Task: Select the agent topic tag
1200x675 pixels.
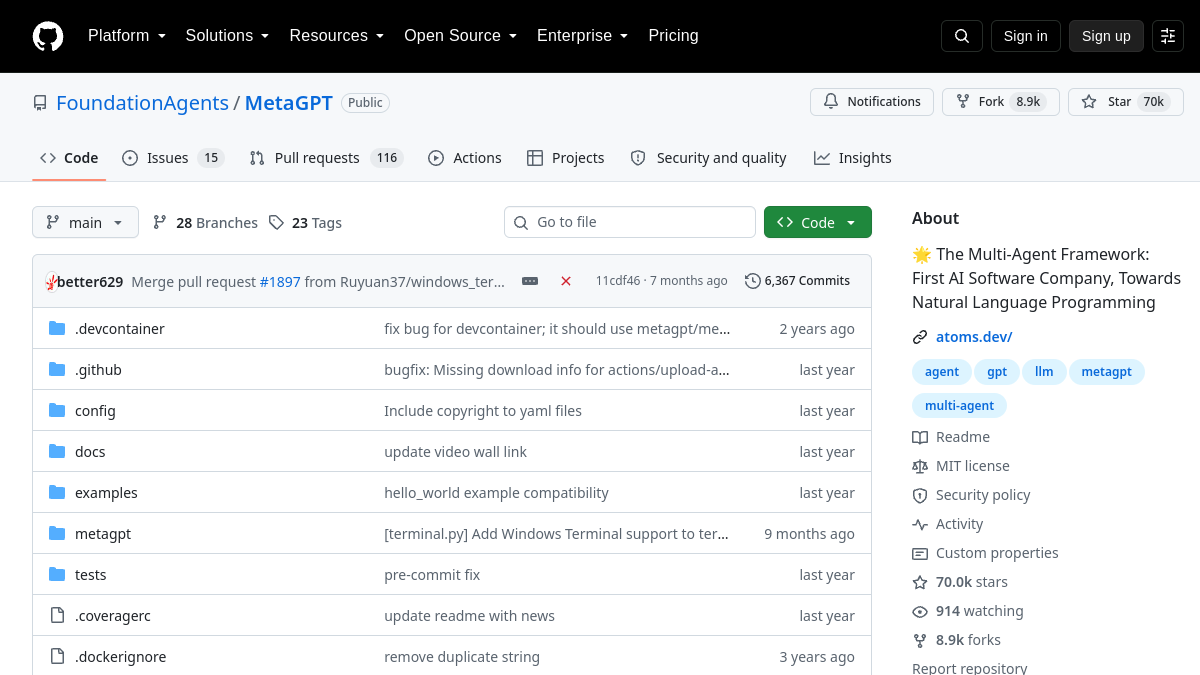Action: click(942, 372)
